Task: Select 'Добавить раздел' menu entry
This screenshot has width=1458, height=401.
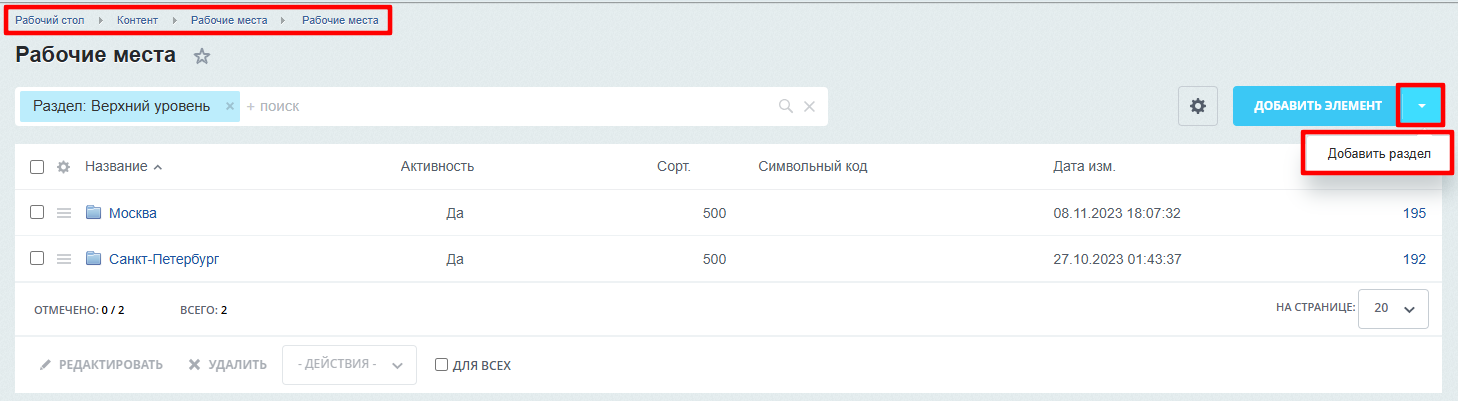Action: point(1378,154)
